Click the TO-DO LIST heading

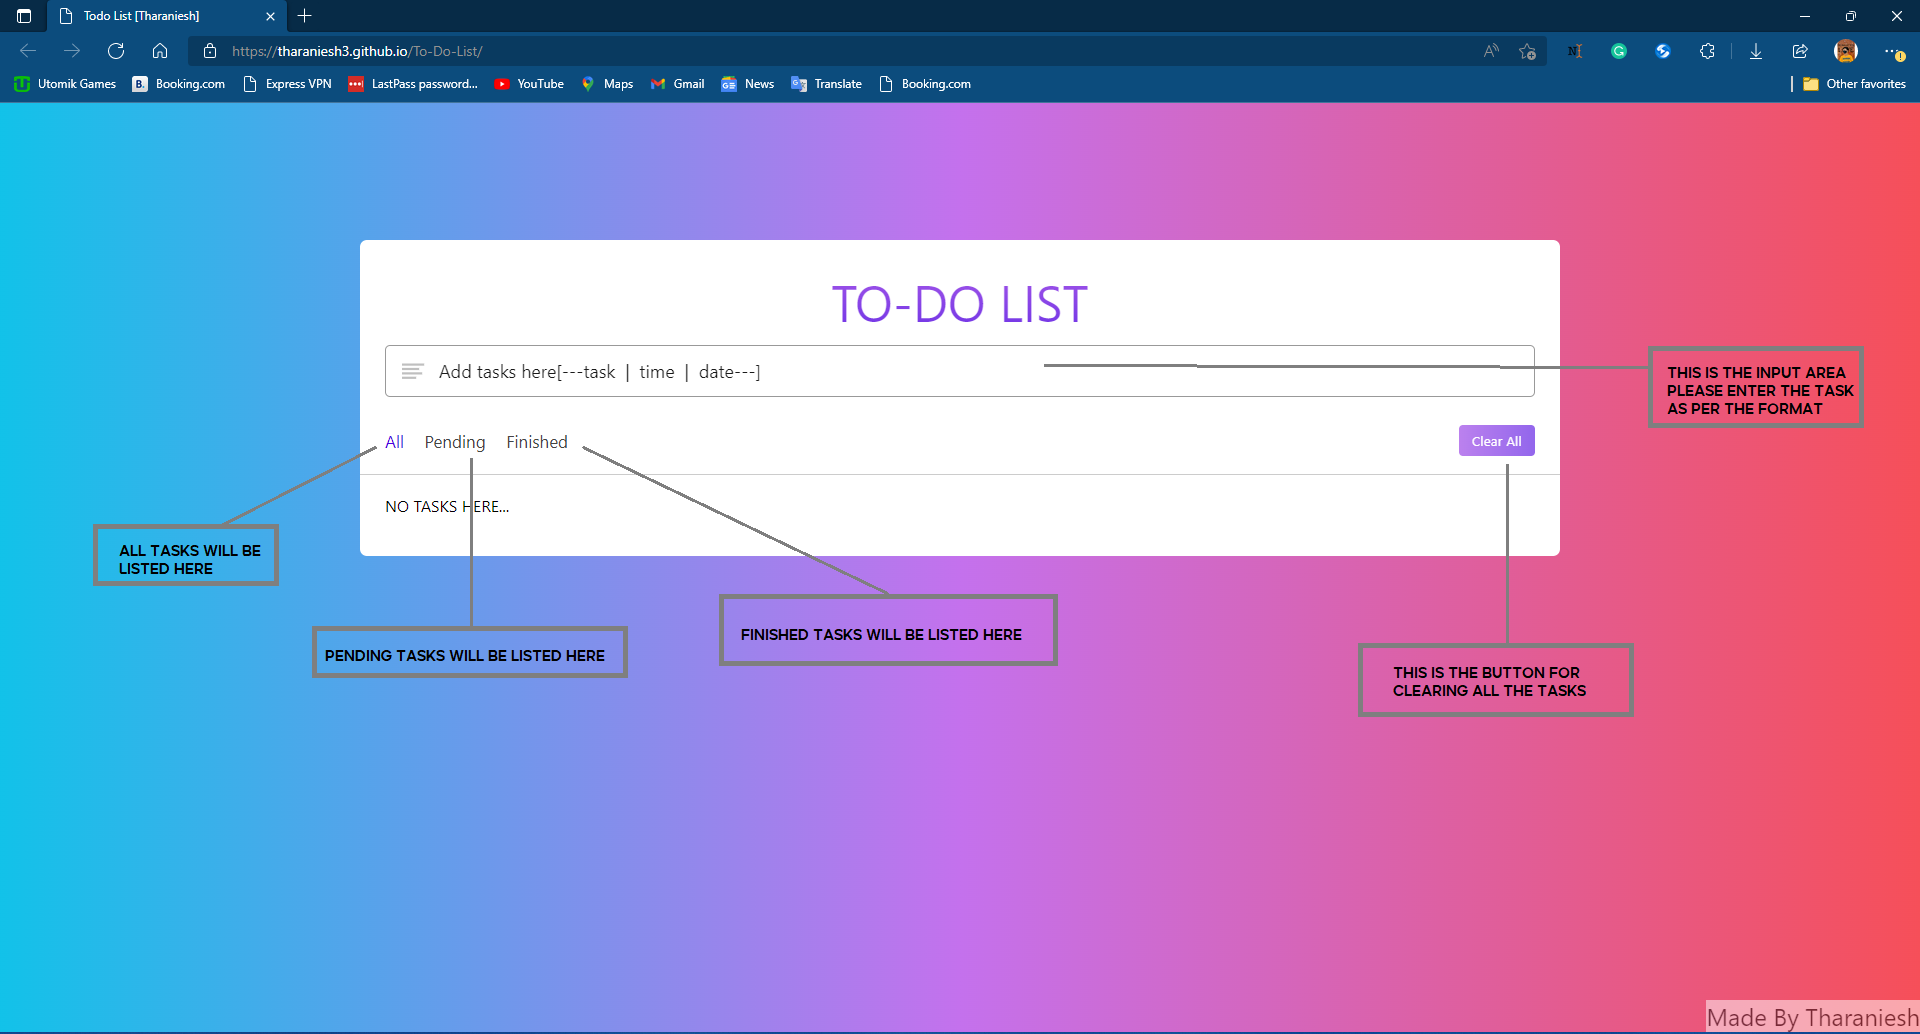tap(959, 304)
